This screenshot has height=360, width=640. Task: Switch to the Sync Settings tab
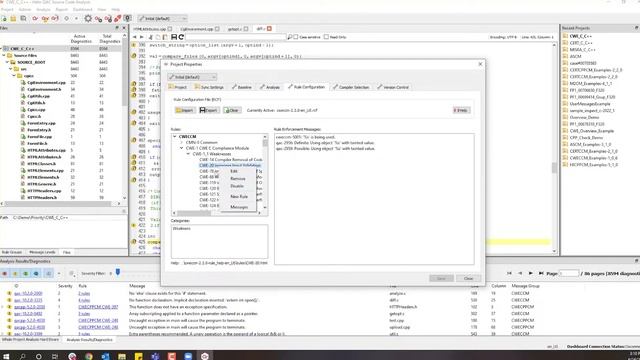pos(209,87)
